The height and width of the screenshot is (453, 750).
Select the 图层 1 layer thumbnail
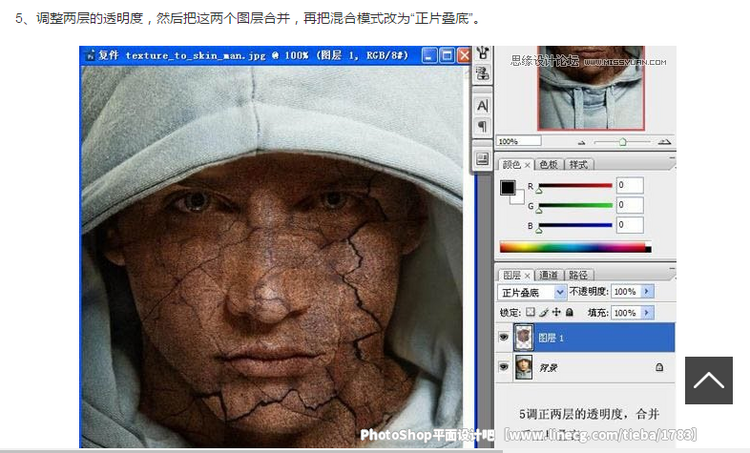point(523,338)
